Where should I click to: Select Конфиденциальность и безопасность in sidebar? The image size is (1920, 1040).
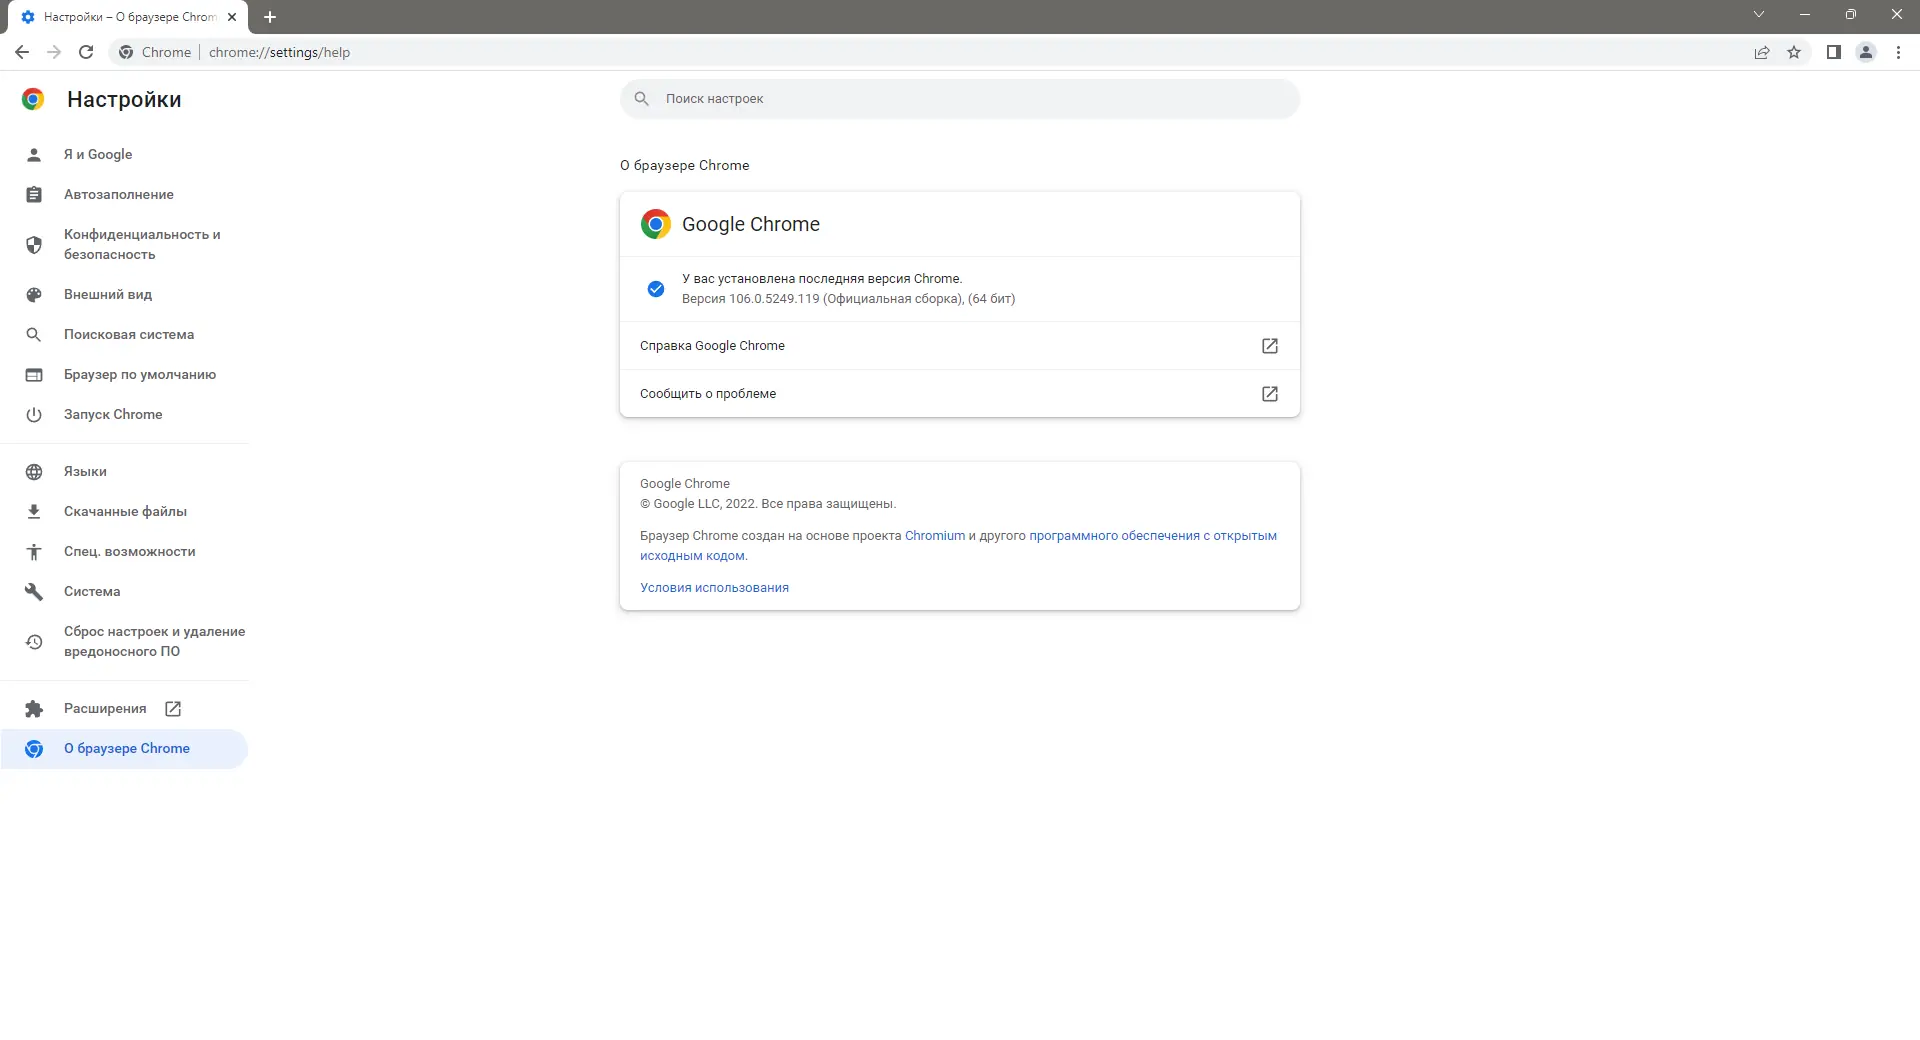tap(141, 245)
